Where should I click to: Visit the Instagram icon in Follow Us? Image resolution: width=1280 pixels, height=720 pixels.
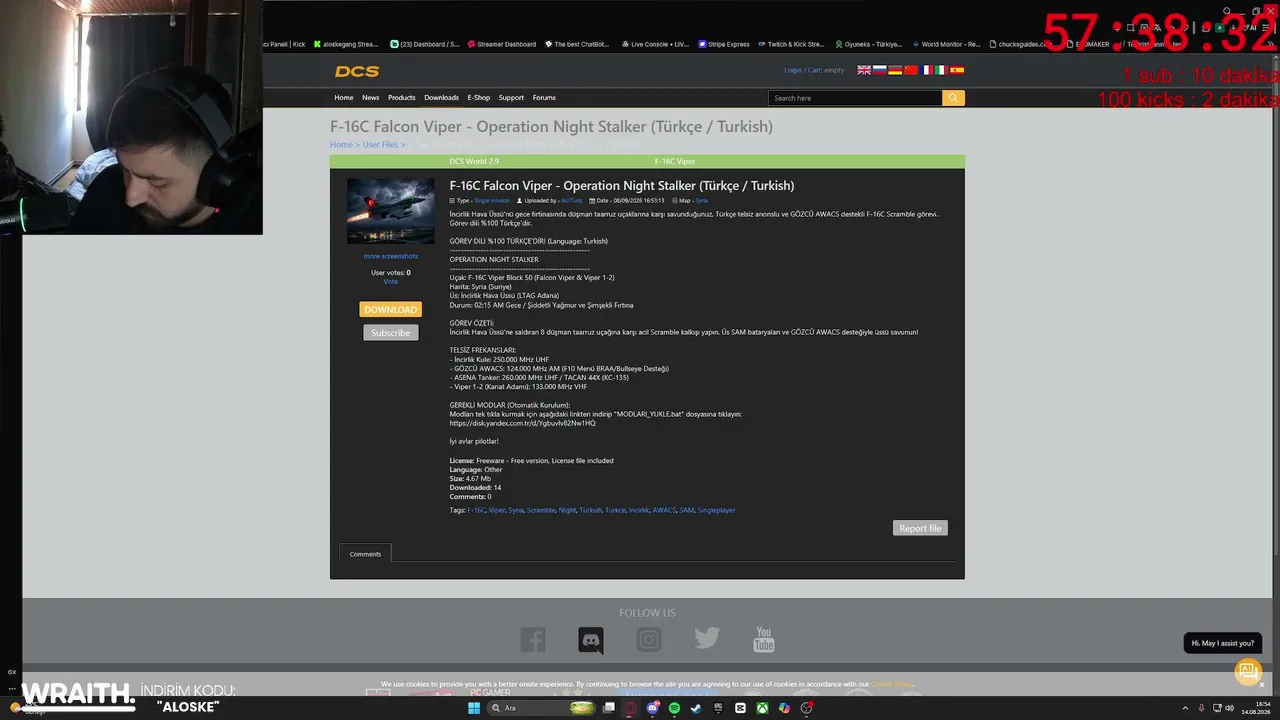coord(649,639)
